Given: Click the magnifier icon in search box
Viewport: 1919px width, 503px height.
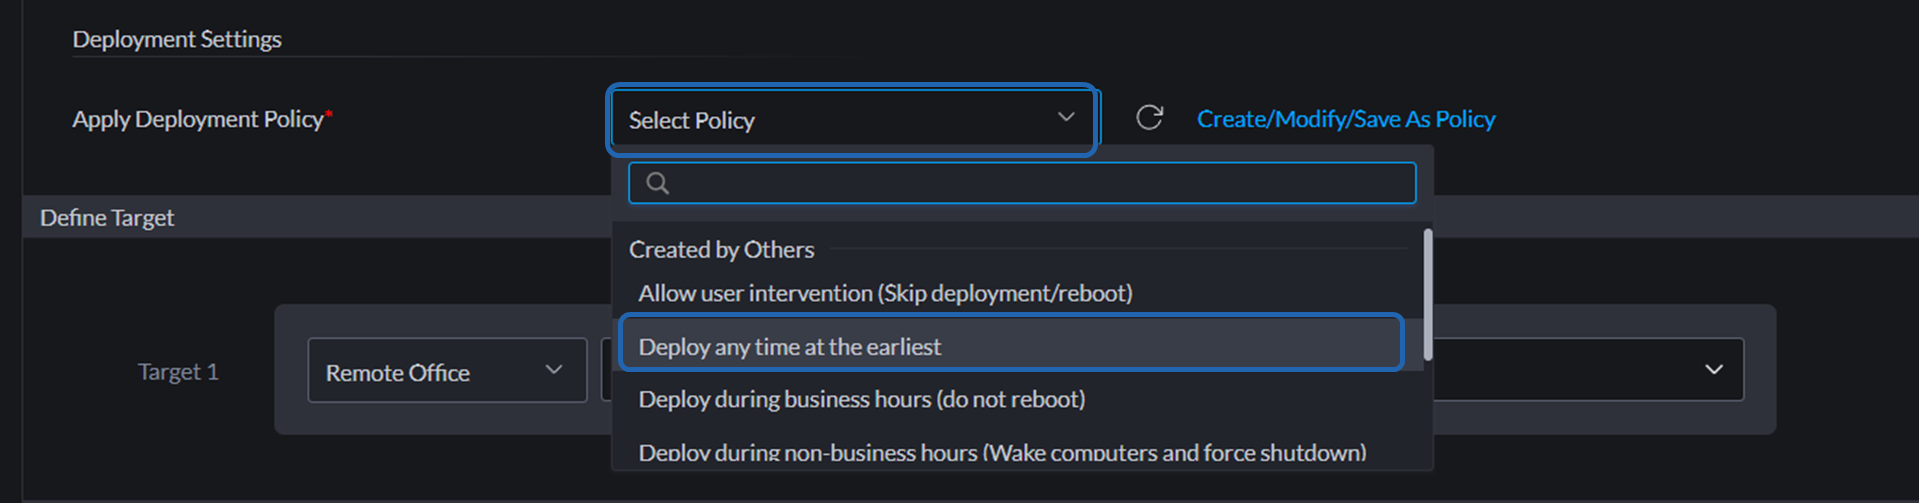Looking at the screenshot, I should point(657,183).
